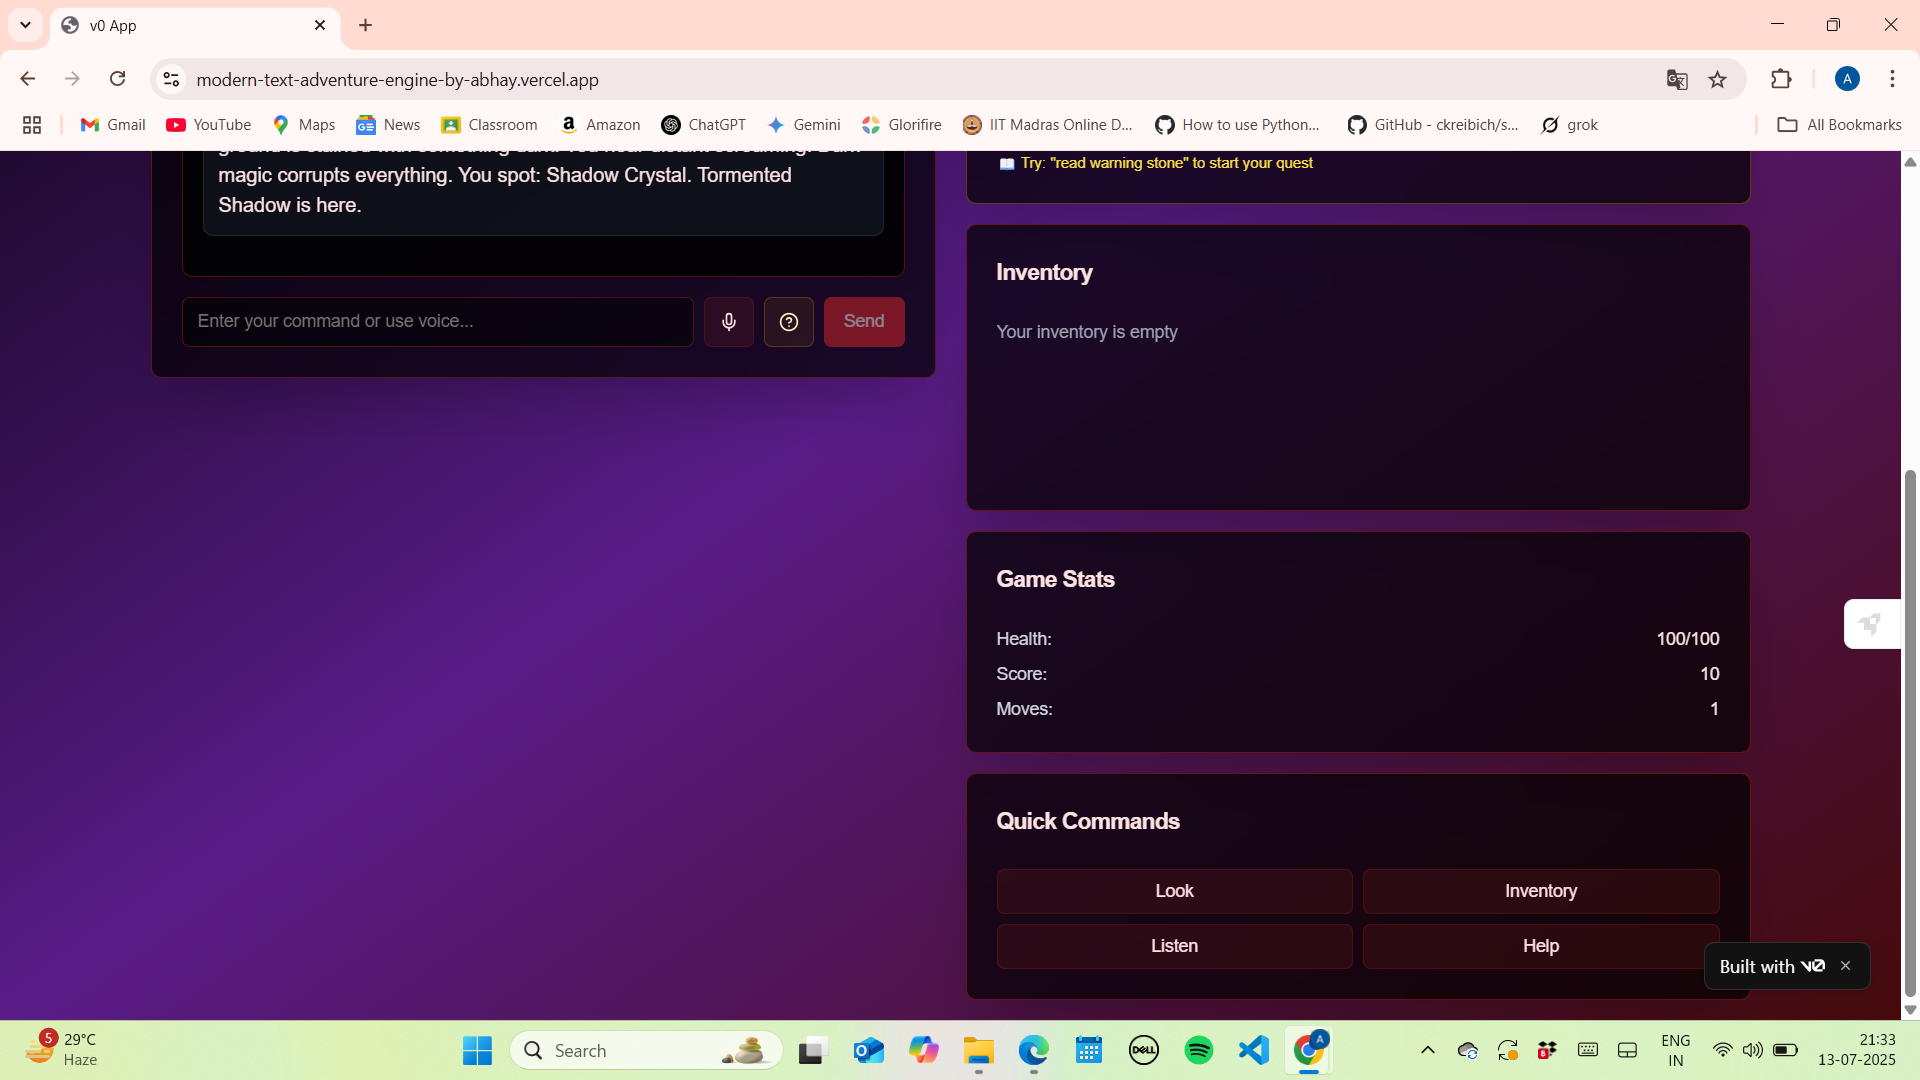
Task: Click the Look quick command
Action: 1174,891
